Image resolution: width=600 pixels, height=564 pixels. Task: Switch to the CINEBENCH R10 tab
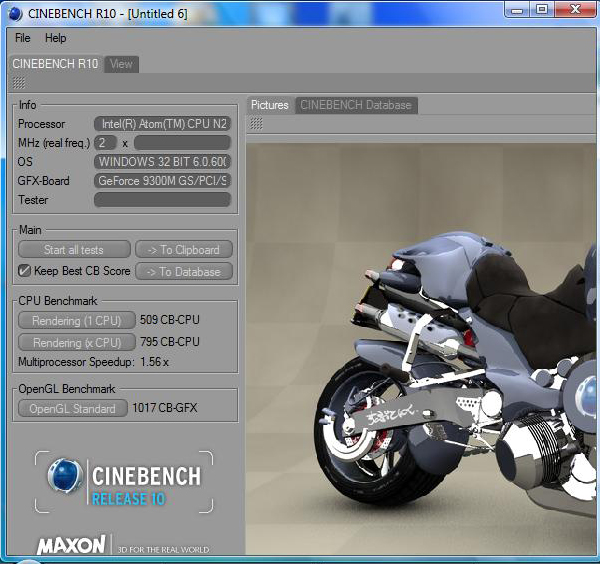tap(55, 64)
